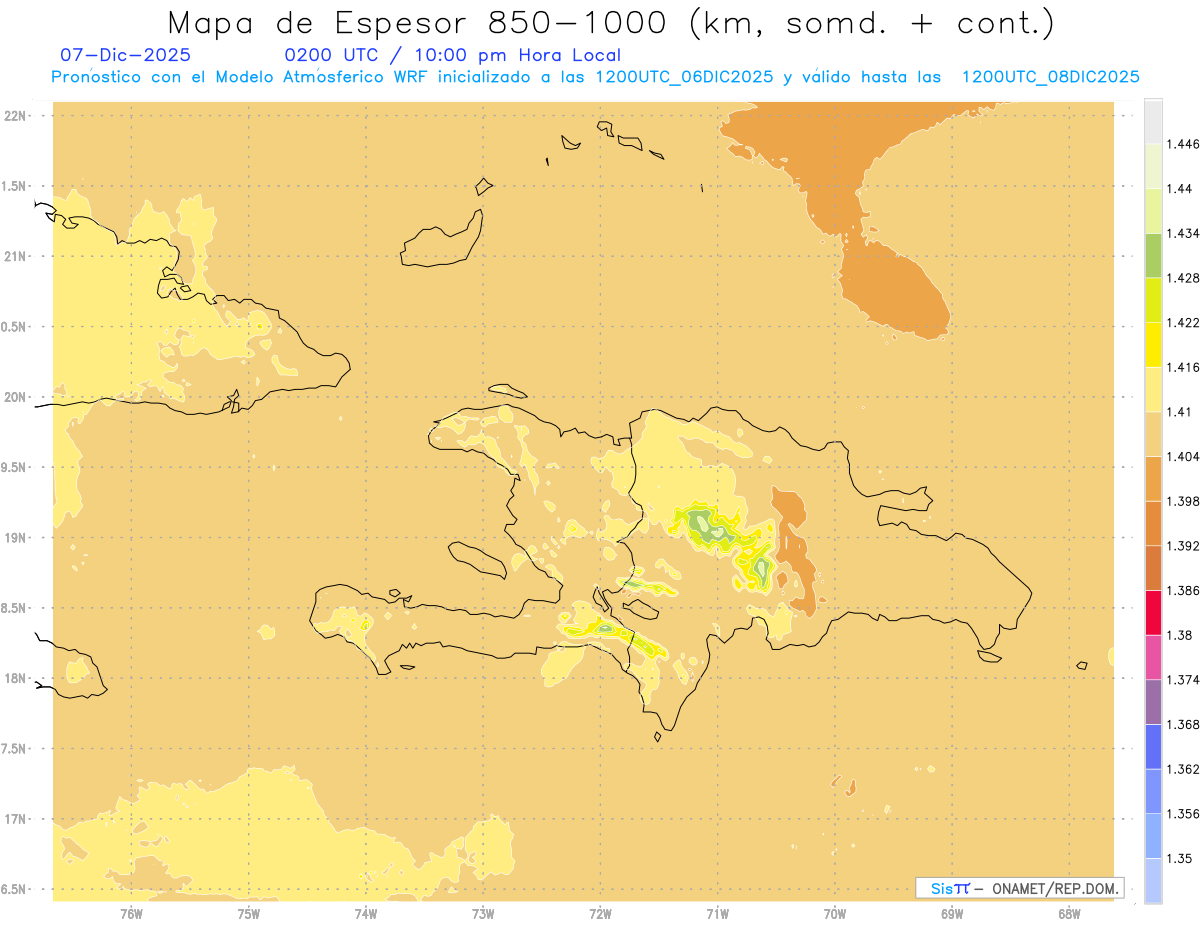Click the colorbar value 1.422
The width and height of the screenshot is (1200, 927).
coord(1184,322)
